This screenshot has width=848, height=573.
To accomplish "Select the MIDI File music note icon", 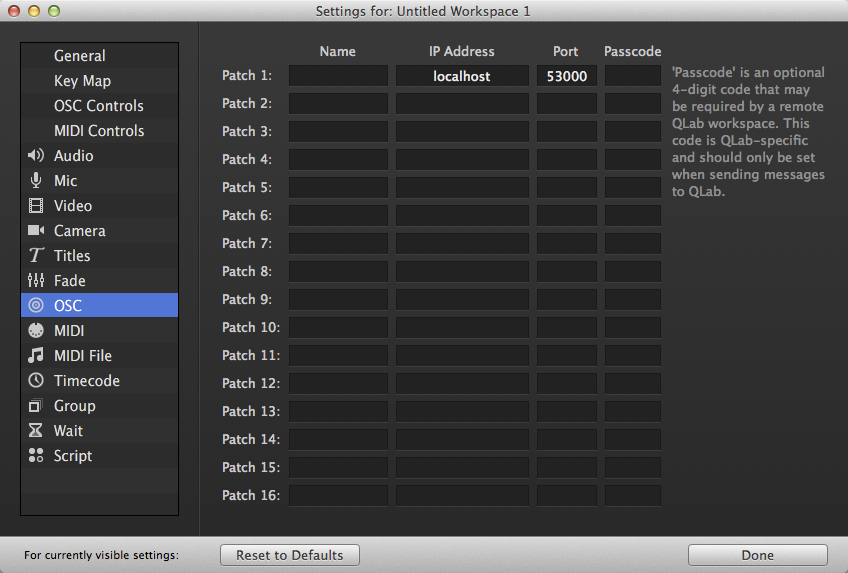I will click(36, 356).
